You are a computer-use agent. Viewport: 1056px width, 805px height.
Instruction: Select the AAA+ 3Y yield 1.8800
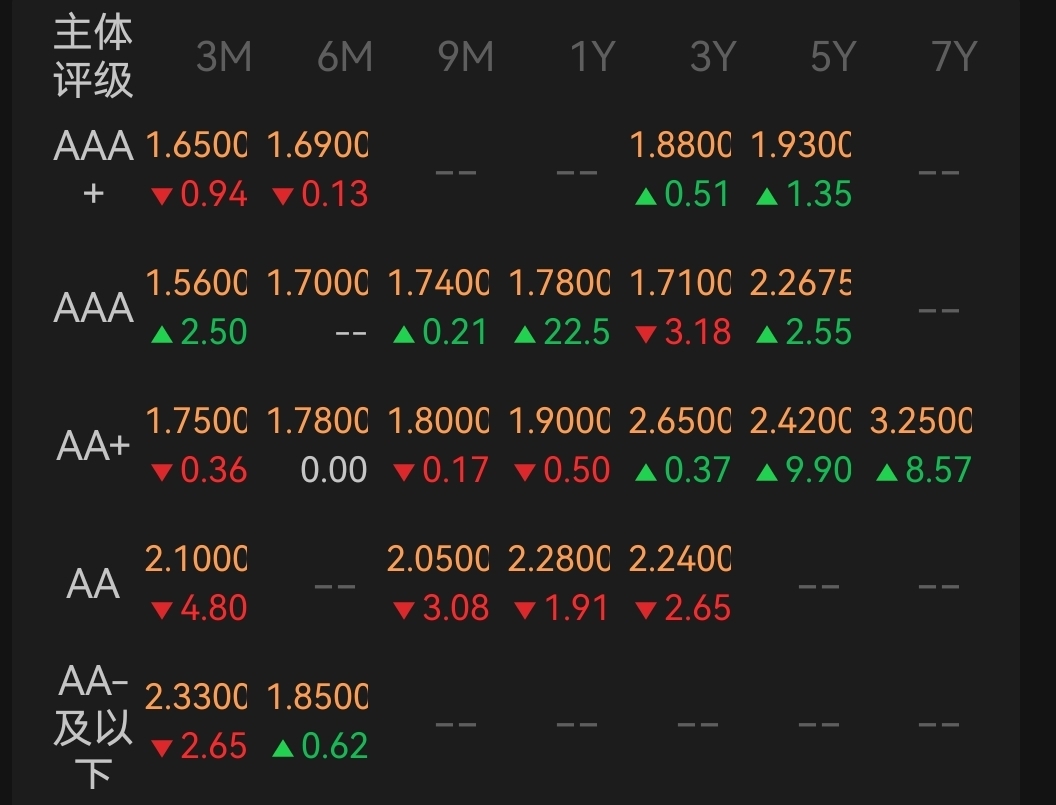(x=680, y=146)
